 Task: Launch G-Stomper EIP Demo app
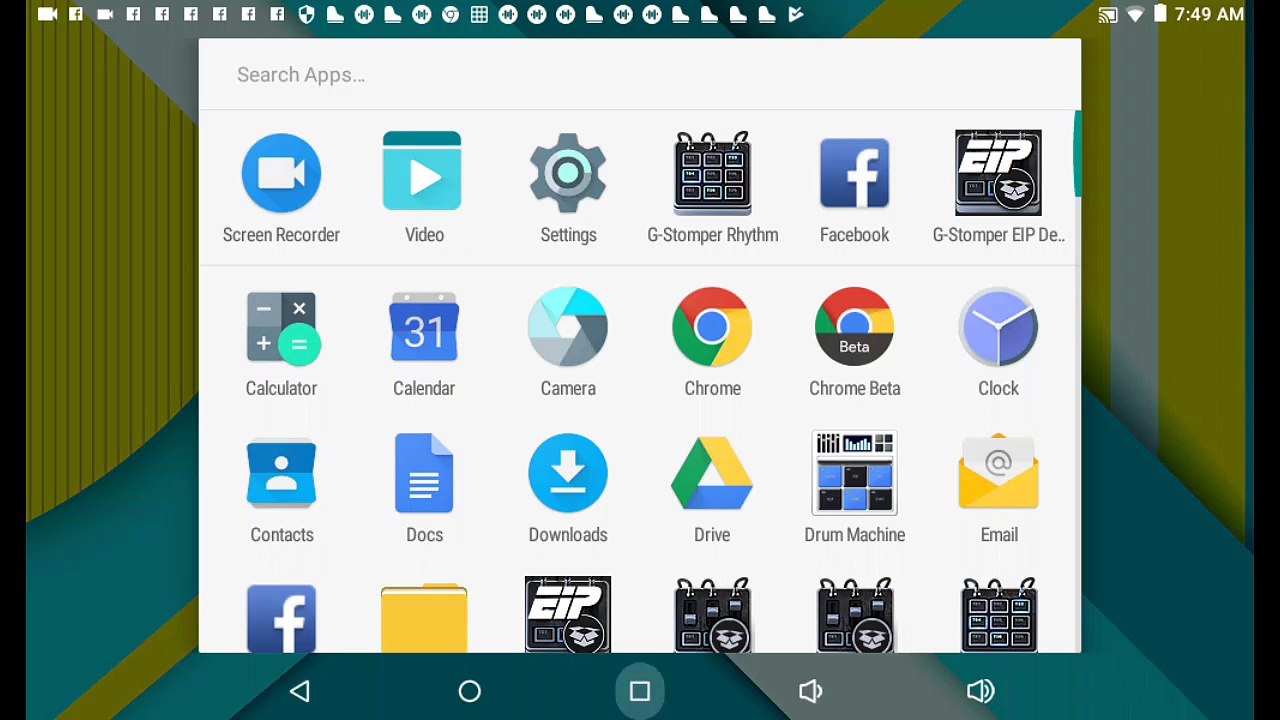click(x=998, y=173)
